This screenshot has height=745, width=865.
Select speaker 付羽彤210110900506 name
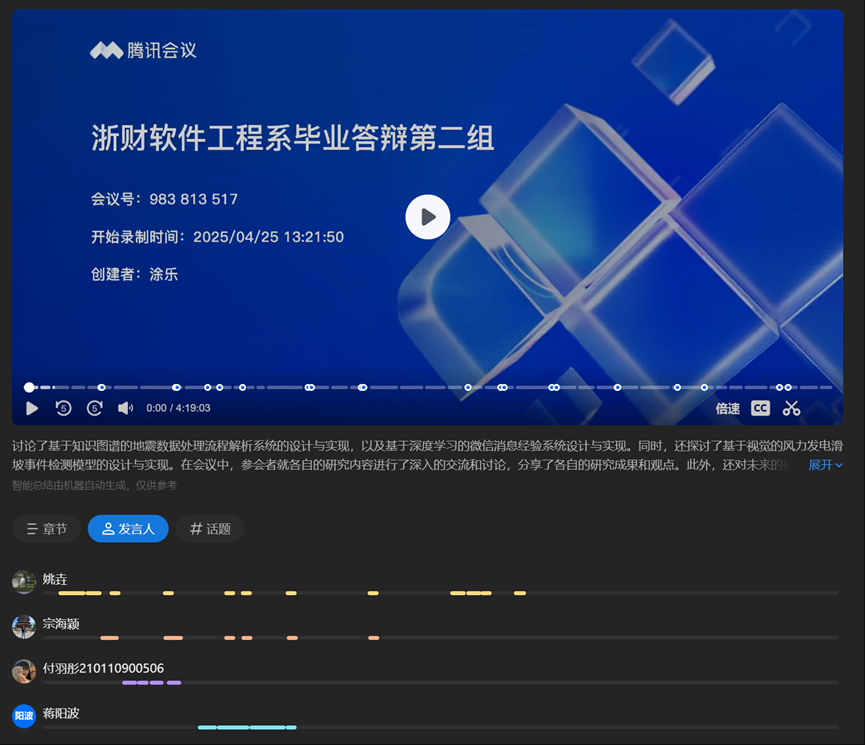[x=103, y=668]
